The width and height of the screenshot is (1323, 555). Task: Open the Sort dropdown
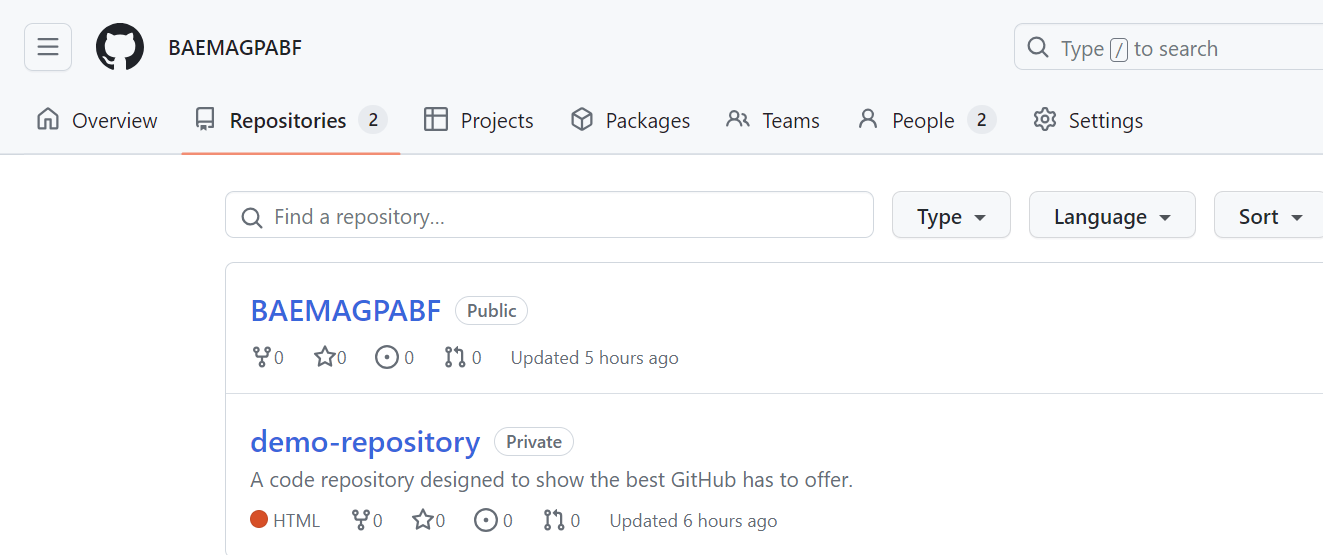click(x=1270, y=216)
